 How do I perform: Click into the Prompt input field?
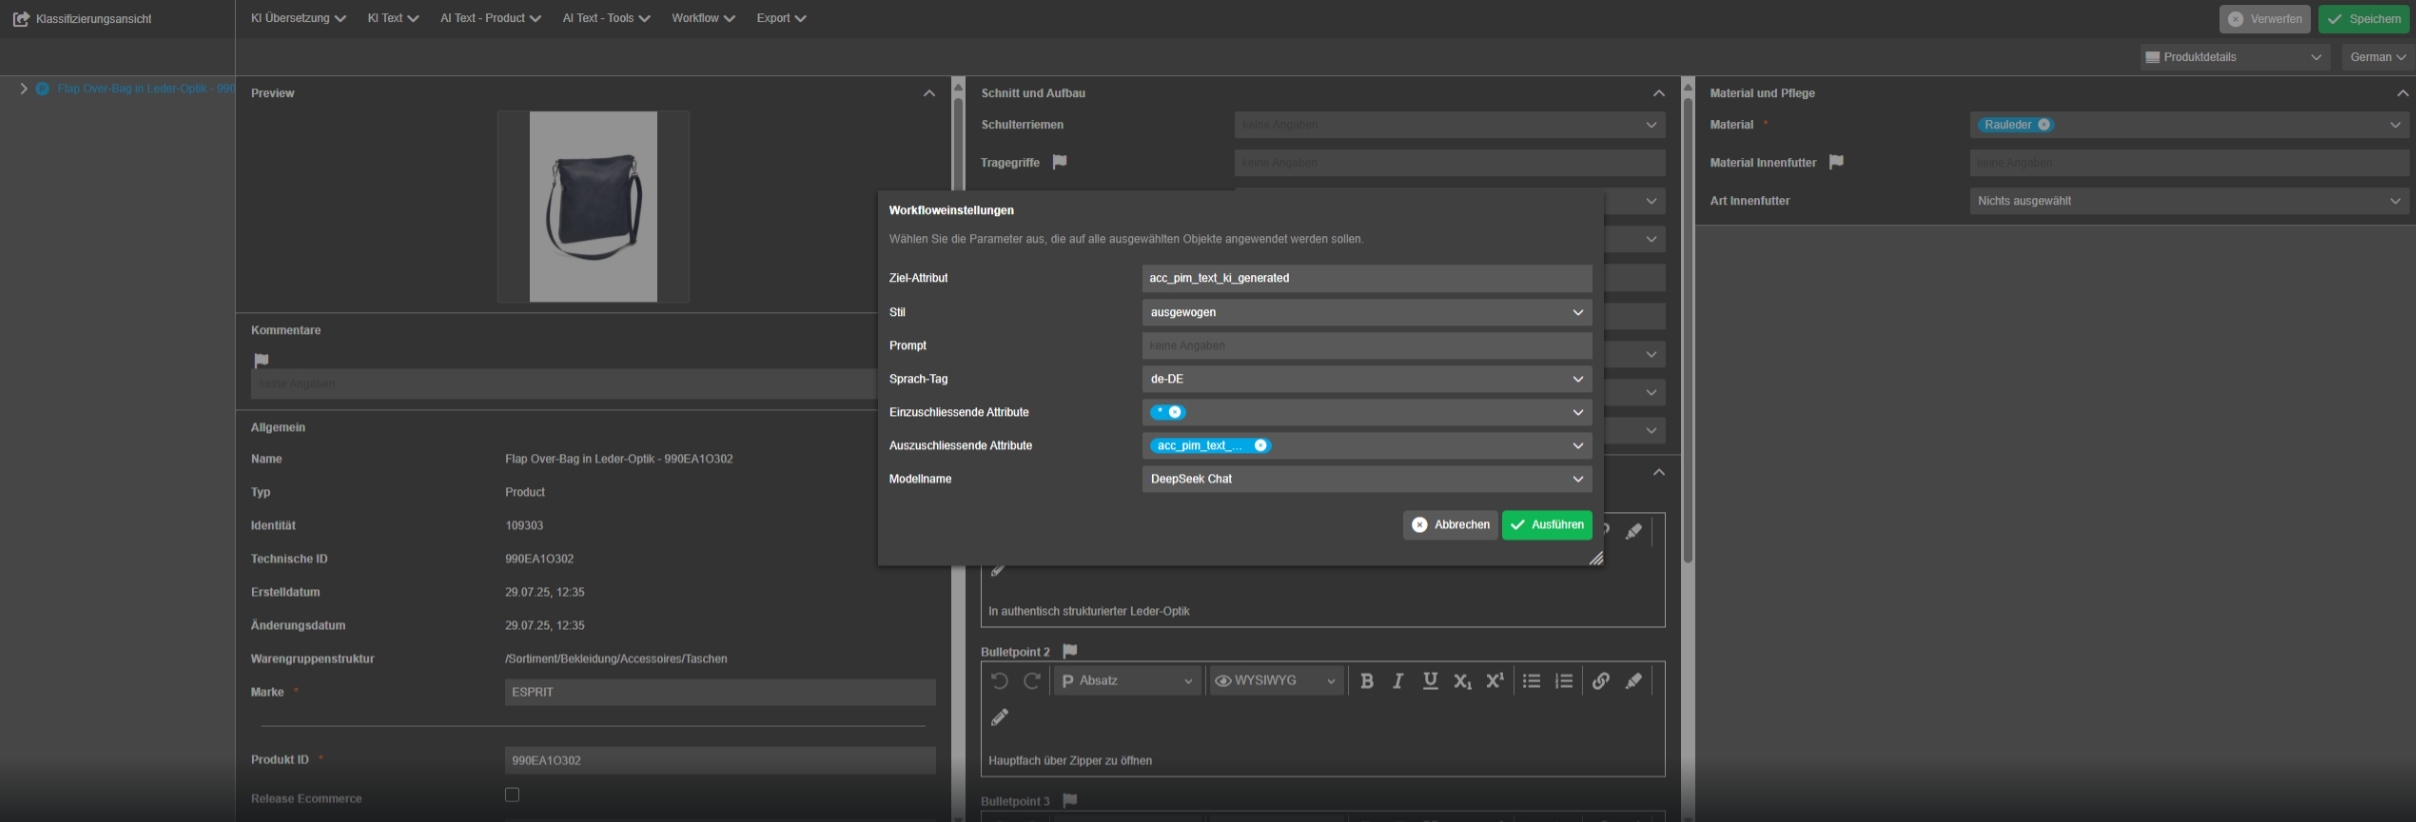click(x=1366, y=346)
